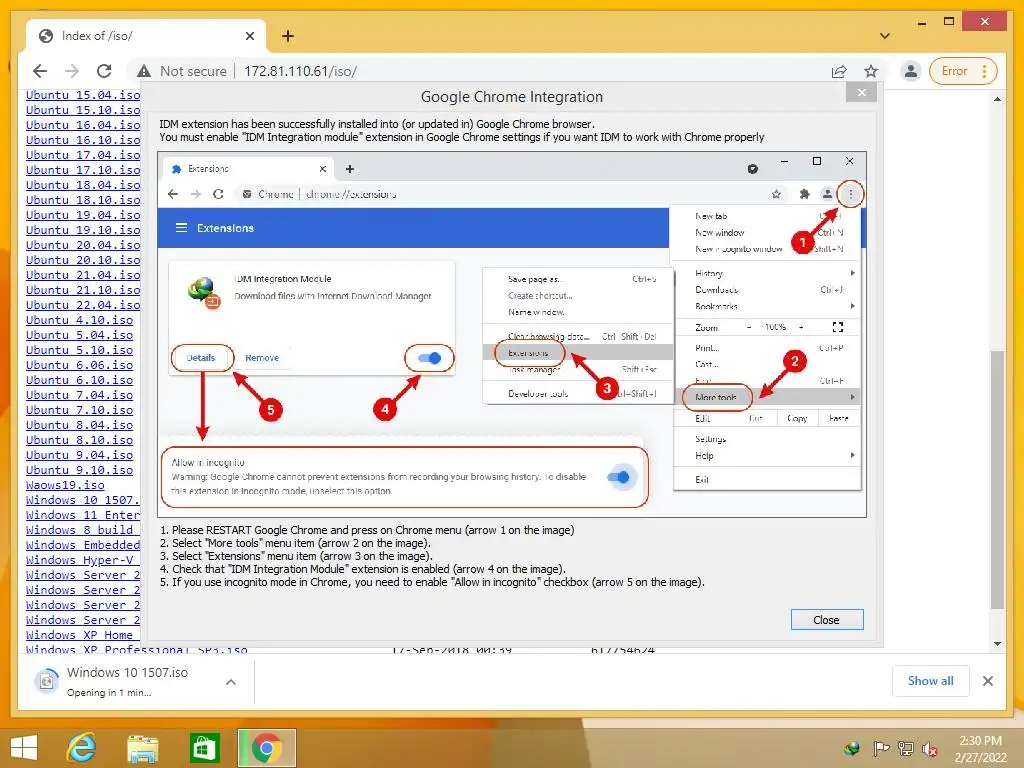The width and height of the screenshot is (1024, 768).
Task: Click the IDM tray icon
Action: (852, 748)
